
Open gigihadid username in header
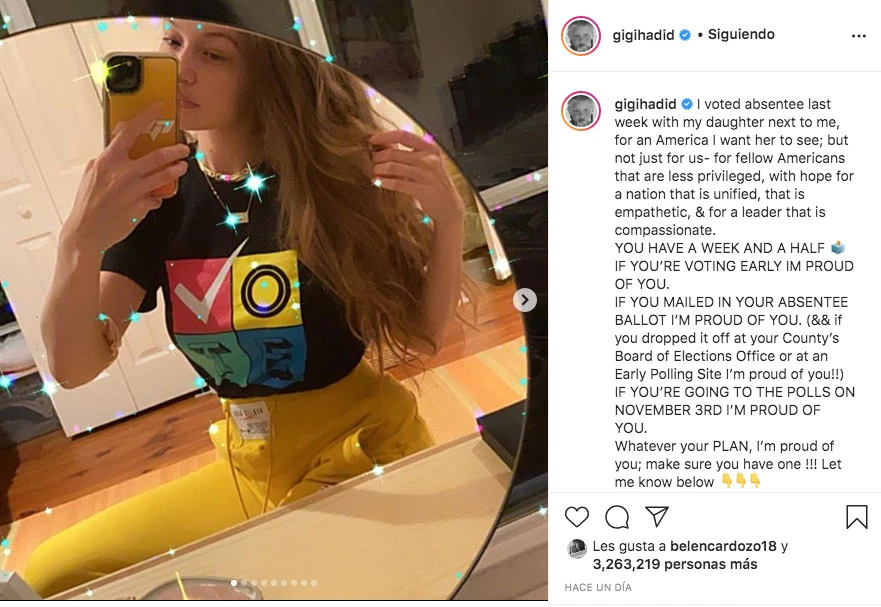[x=643, y=35]
